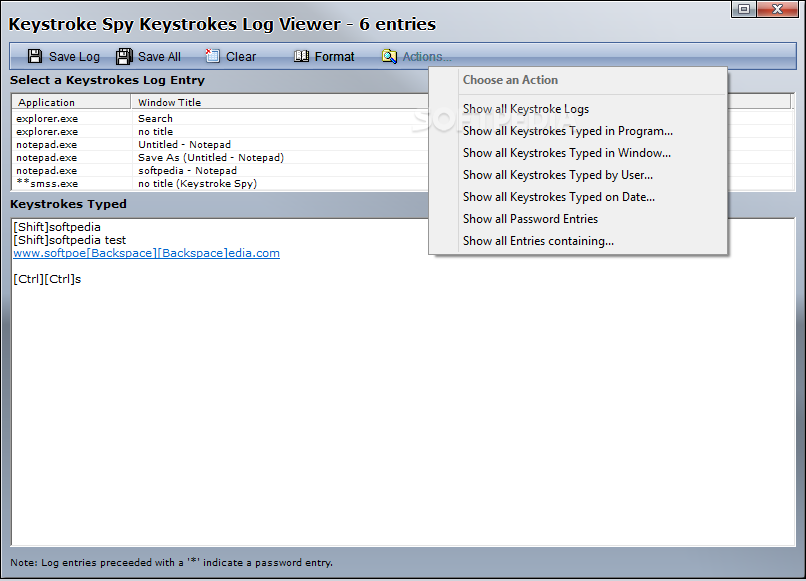806x581 pixels.
Task: Click the Actions magnifier icon
Action: point(389,57)
